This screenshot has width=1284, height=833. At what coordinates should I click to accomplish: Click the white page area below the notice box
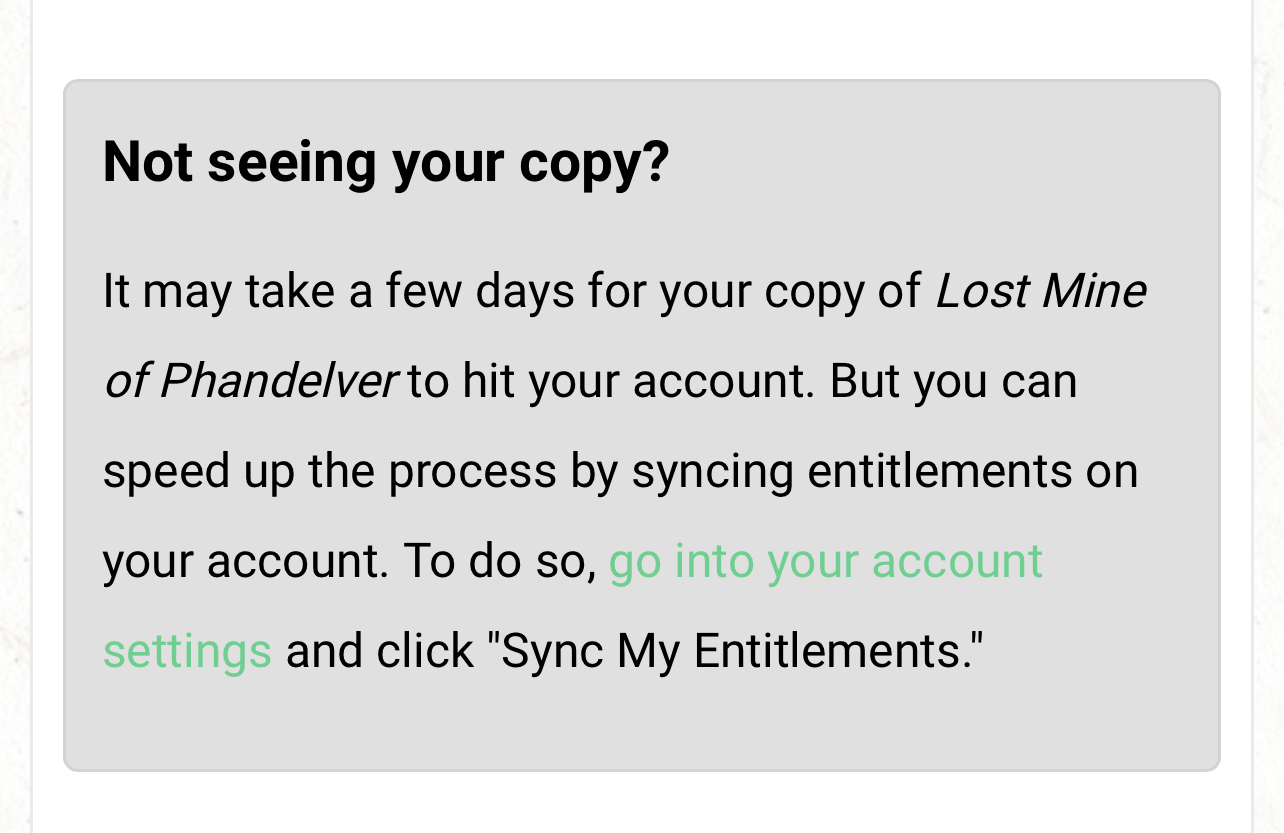pyautogui.click(x=640, y=805)
